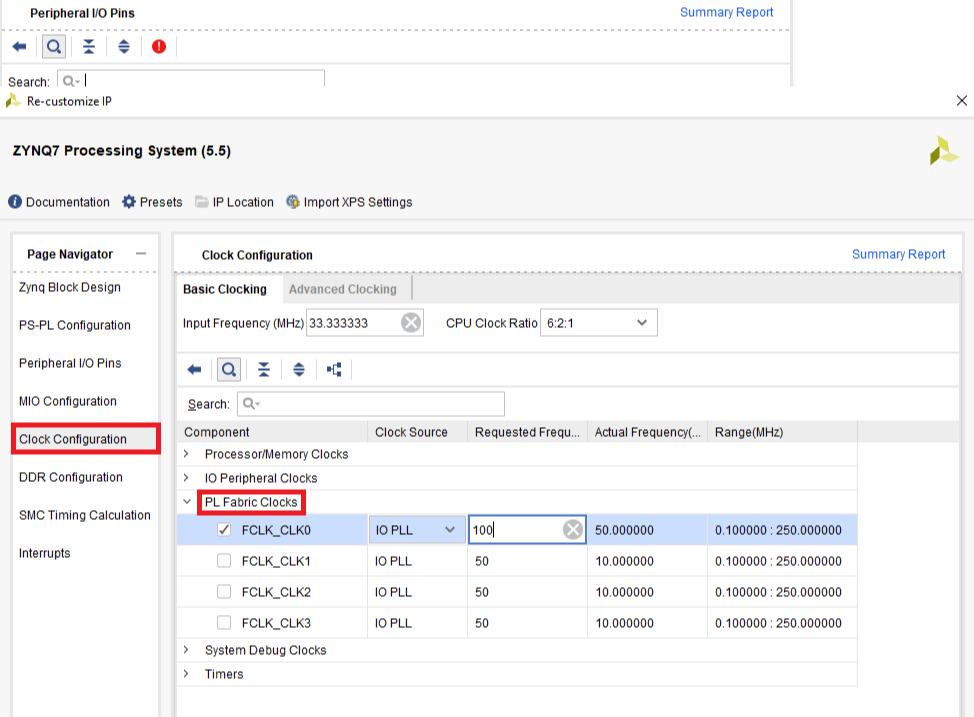Open Presets gear icon
This screenshot has width=974, height=717.
[129, 202]
